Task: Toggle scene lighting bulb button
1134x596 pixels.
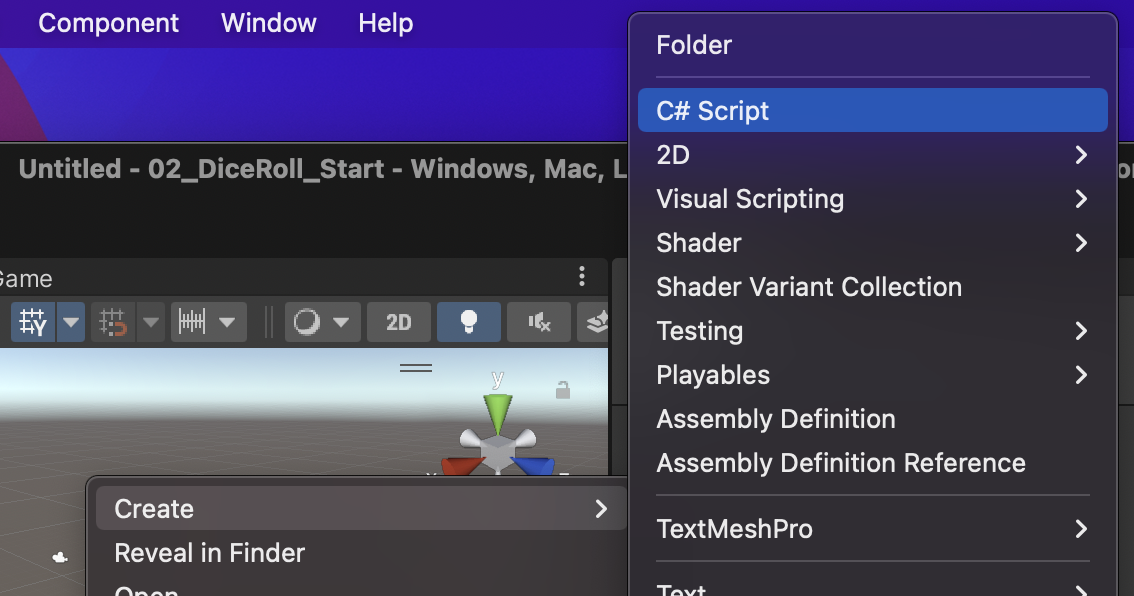Action: pyautogui.click(x=468, y=322)
